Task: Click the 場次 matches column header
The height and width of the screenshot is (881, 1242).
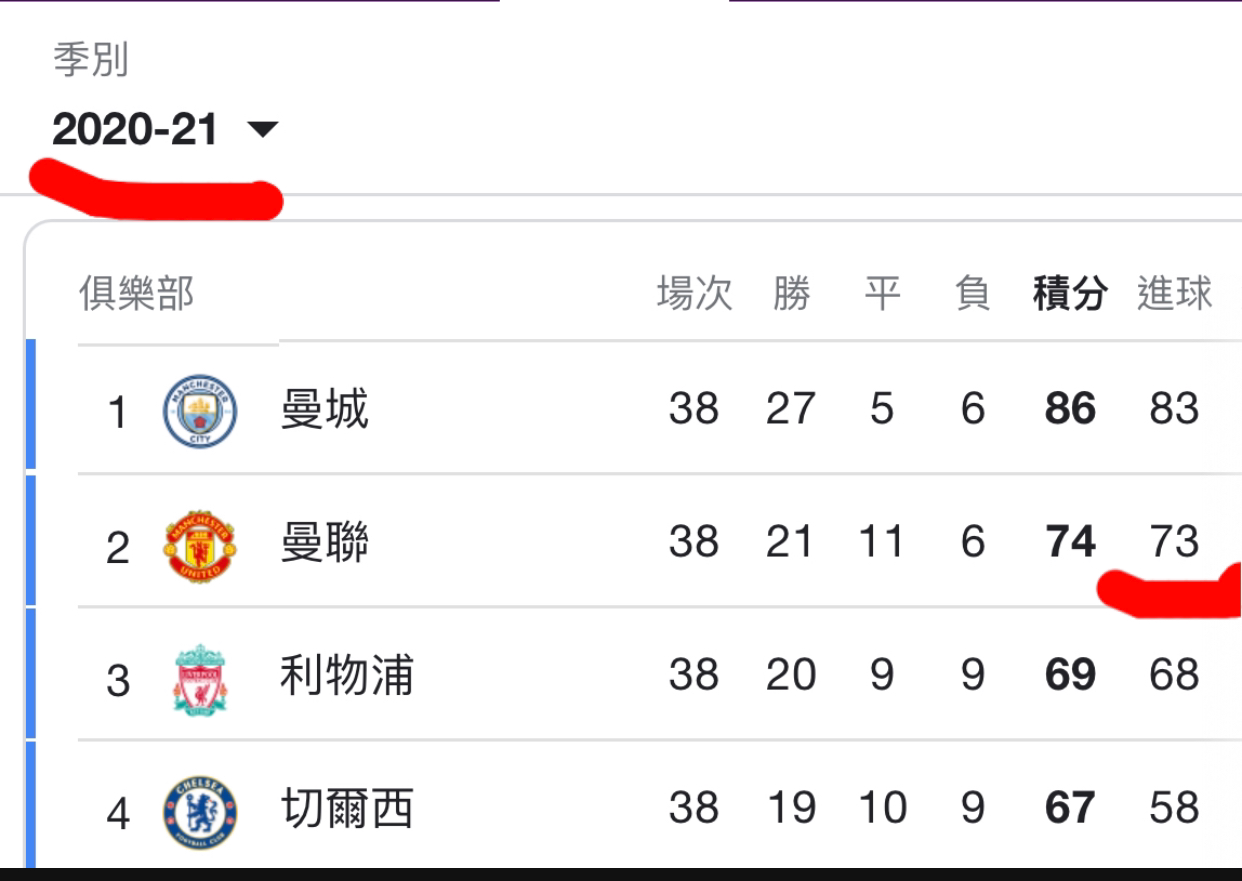Action: 694,294
